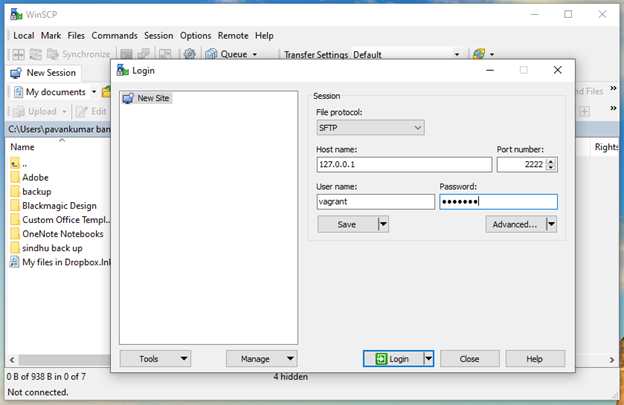Image resolution: width=624 pixels, height=405 pixels.
Task: Expand the Queue dropdown arrow
Action: (255, 55)
